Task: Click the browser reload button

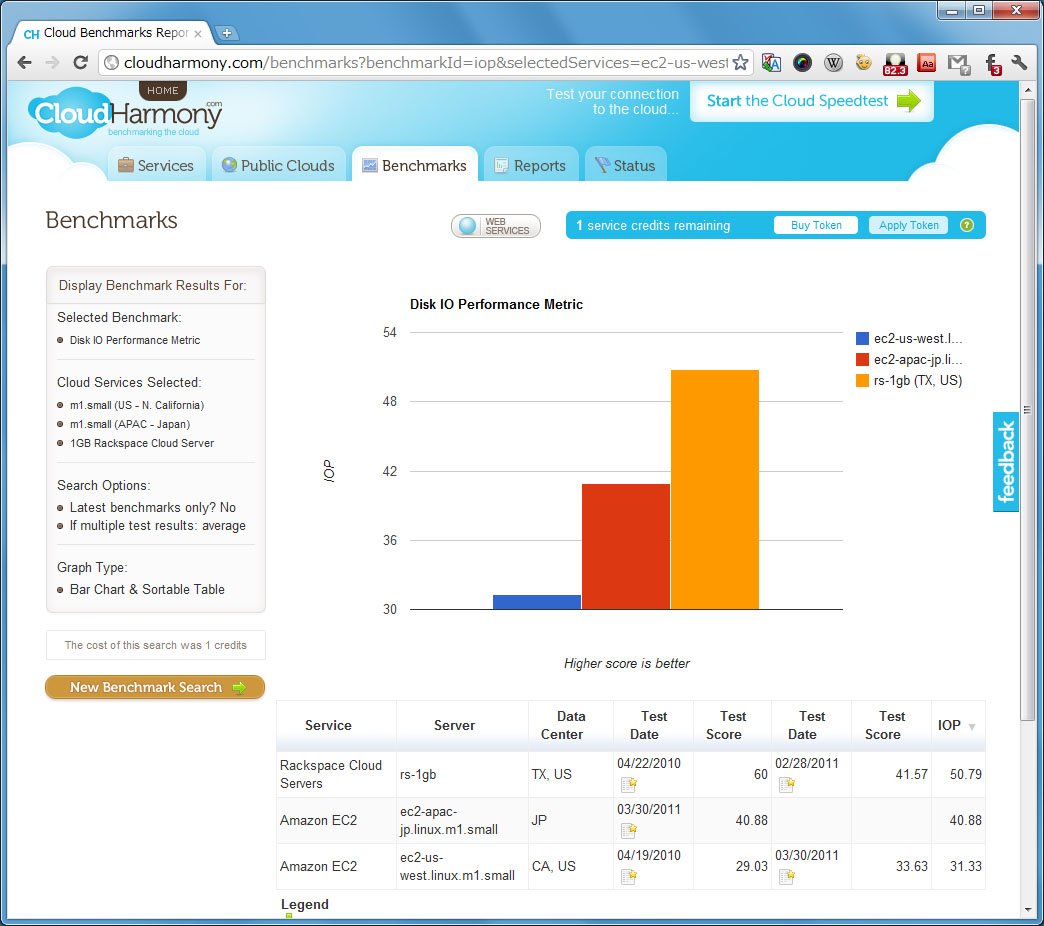Action: (81, 63)
